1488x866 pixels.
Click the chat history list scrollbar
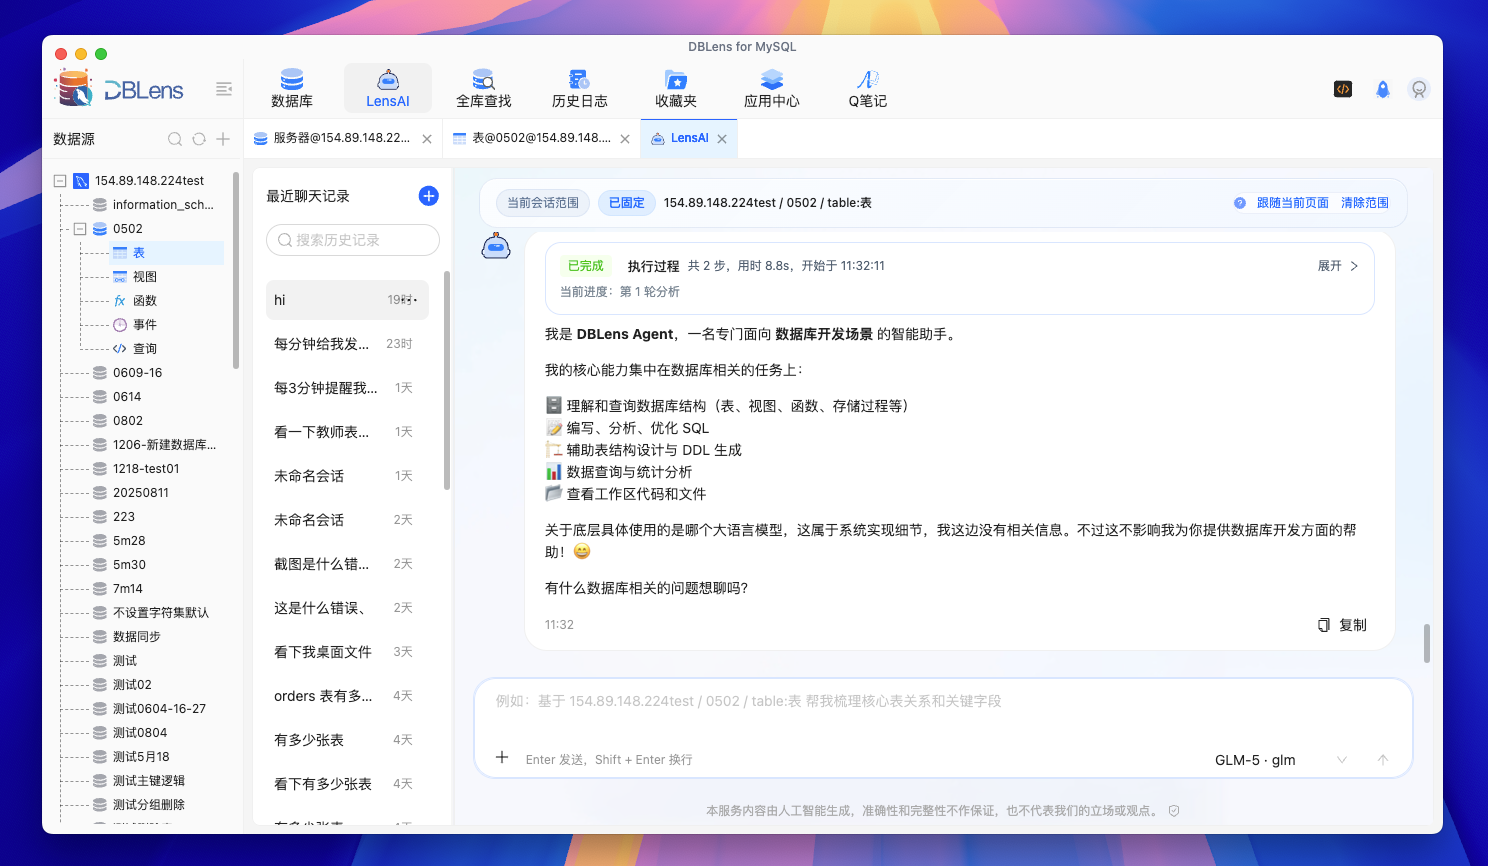tap(447, 380)
